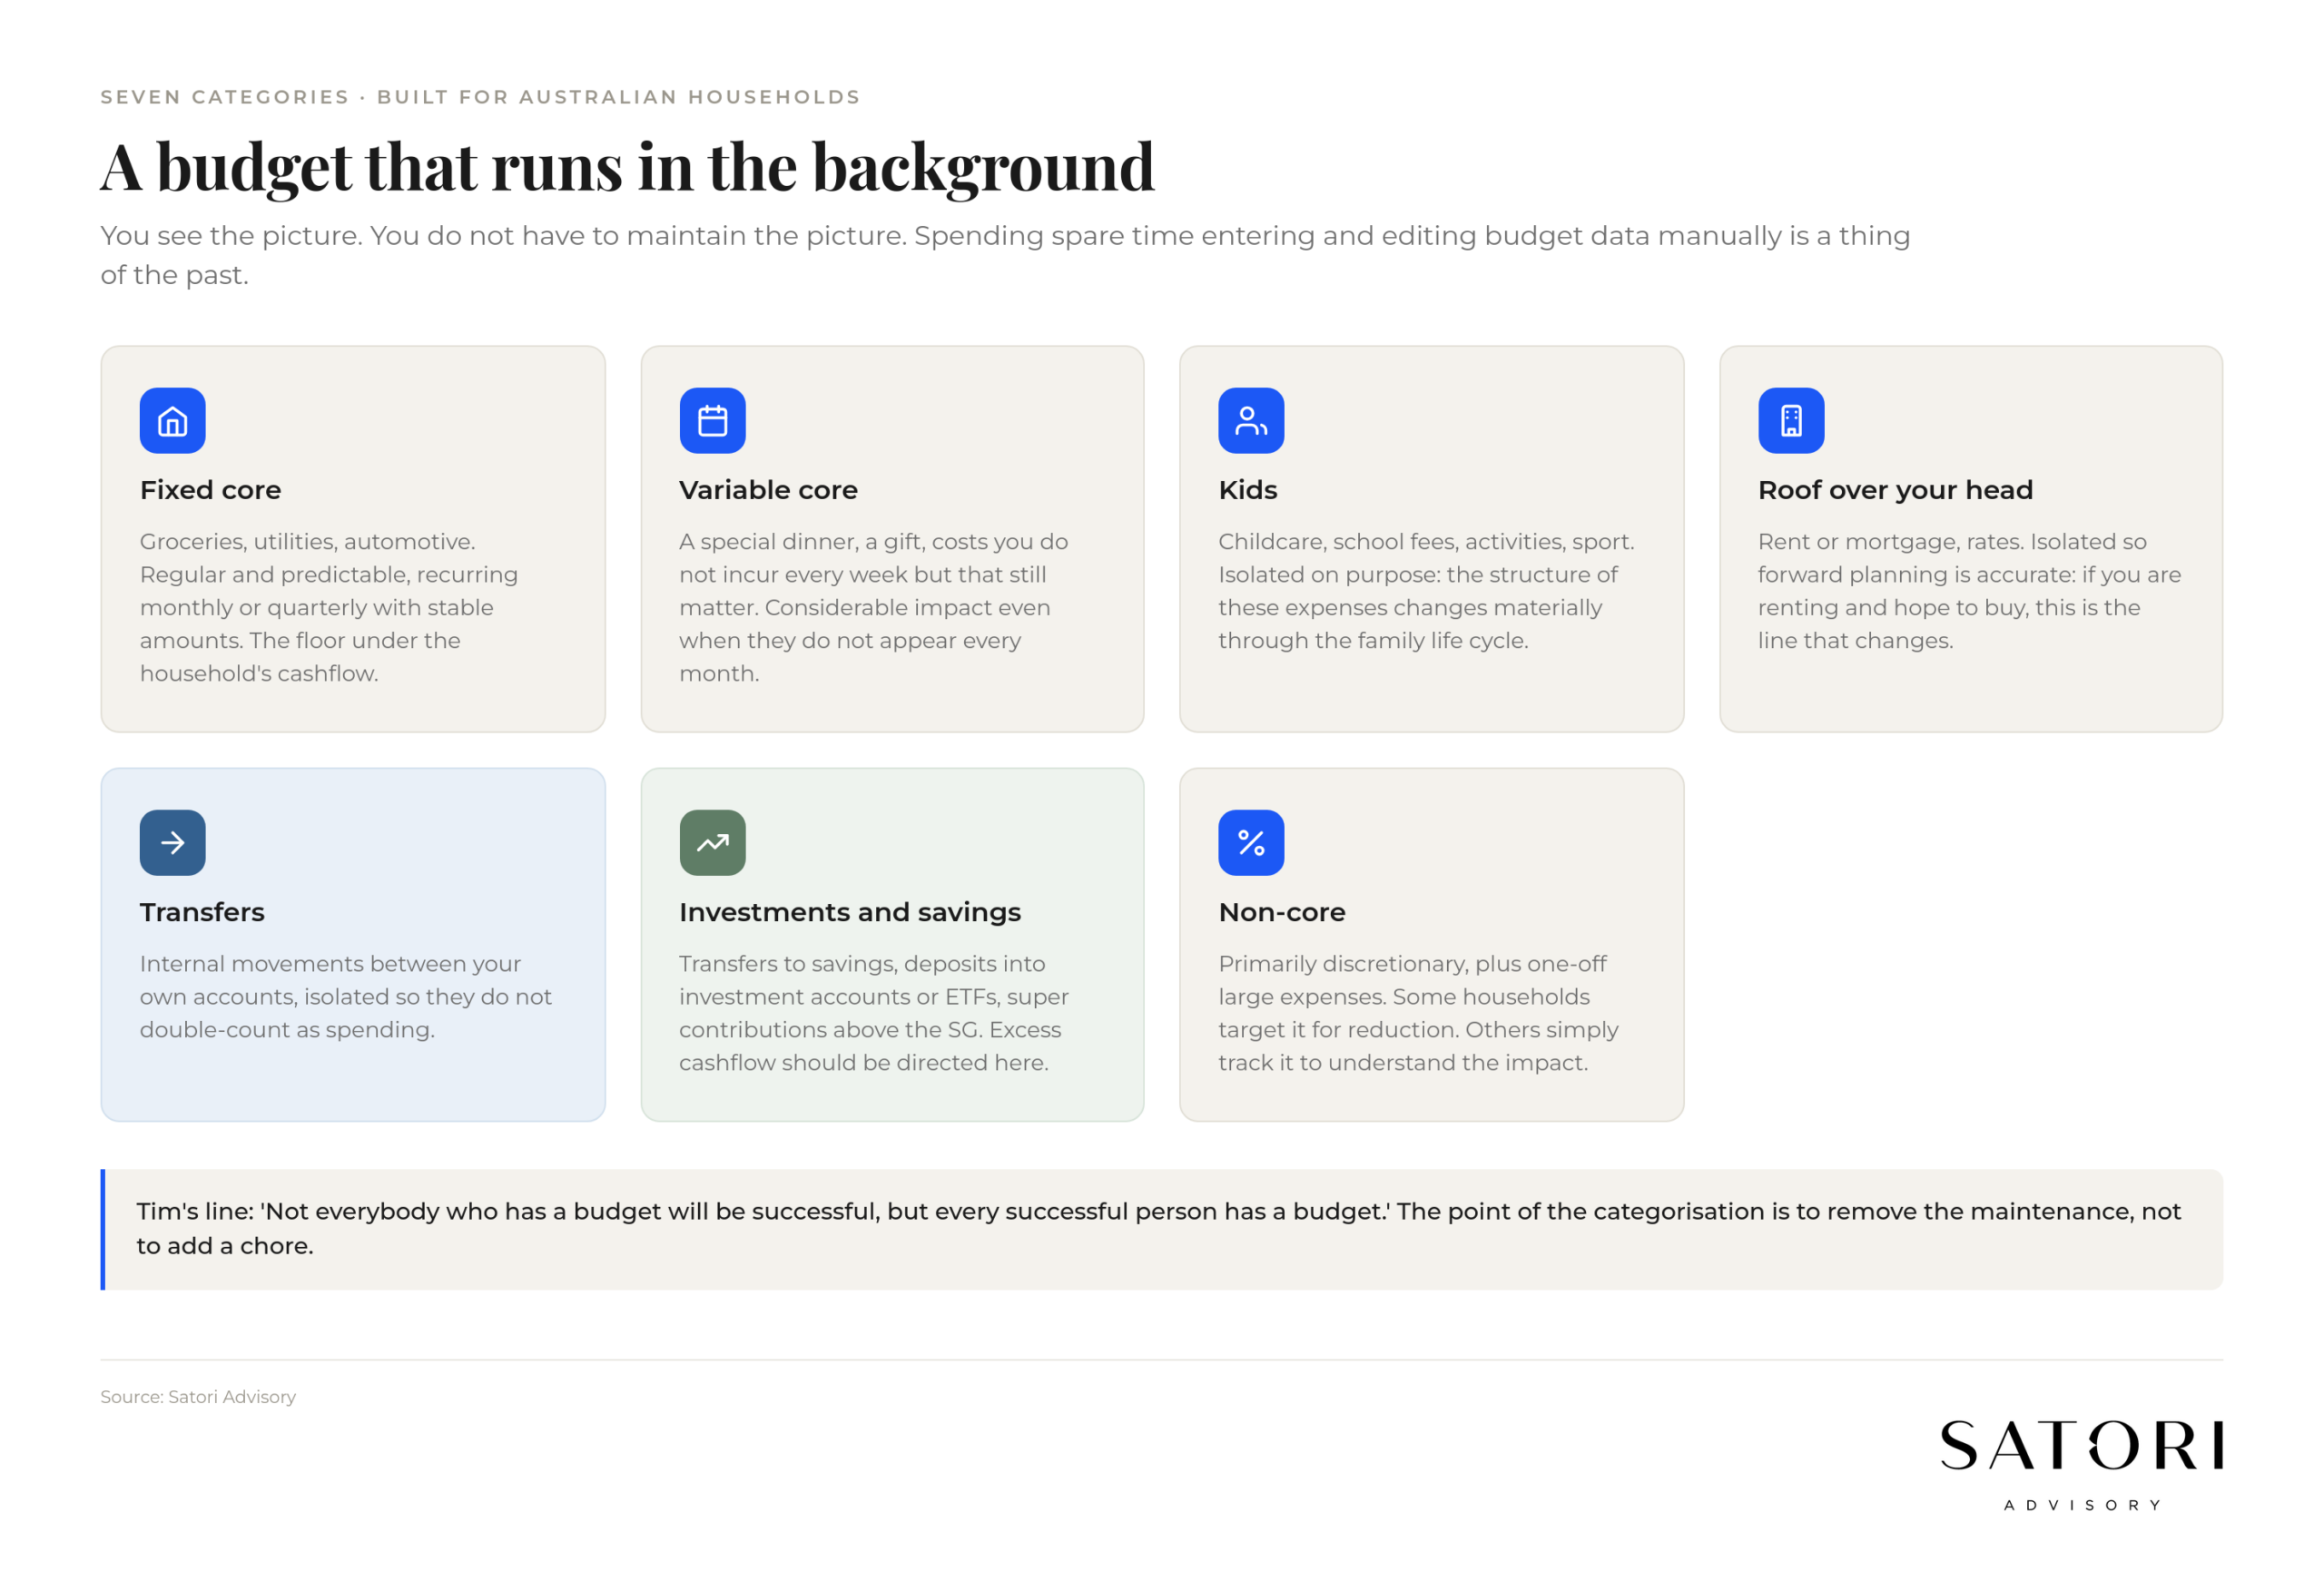Click the 'A special dinner, a gift' description
The image size is (2324, 1571).
874,607
